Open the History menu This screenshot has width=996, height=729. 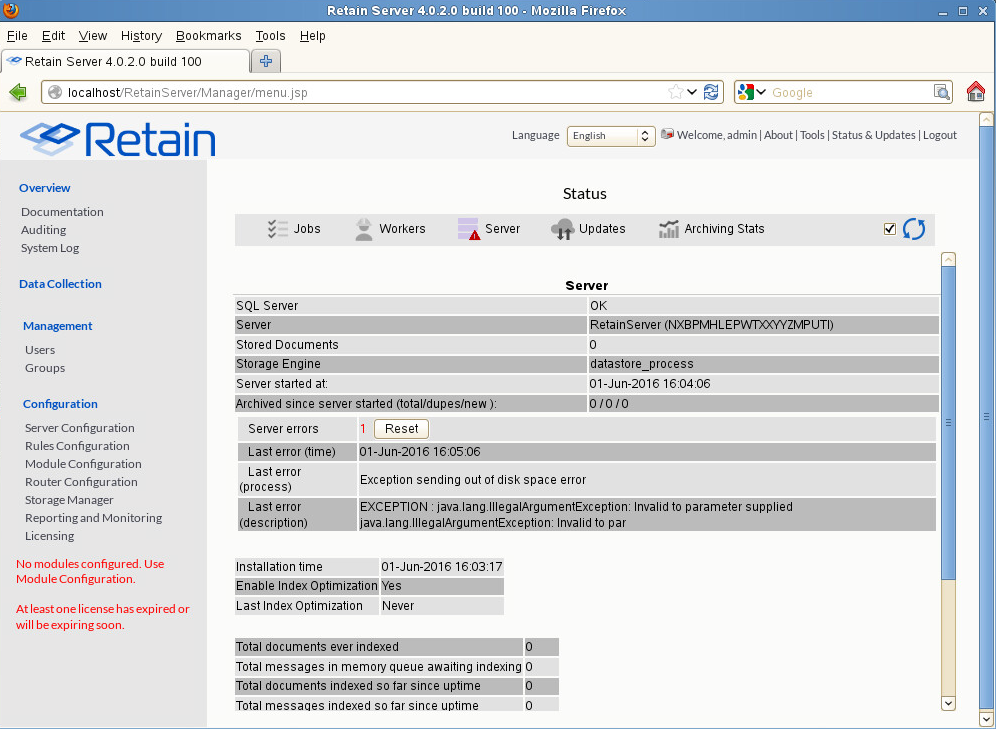tap(141, 36)
